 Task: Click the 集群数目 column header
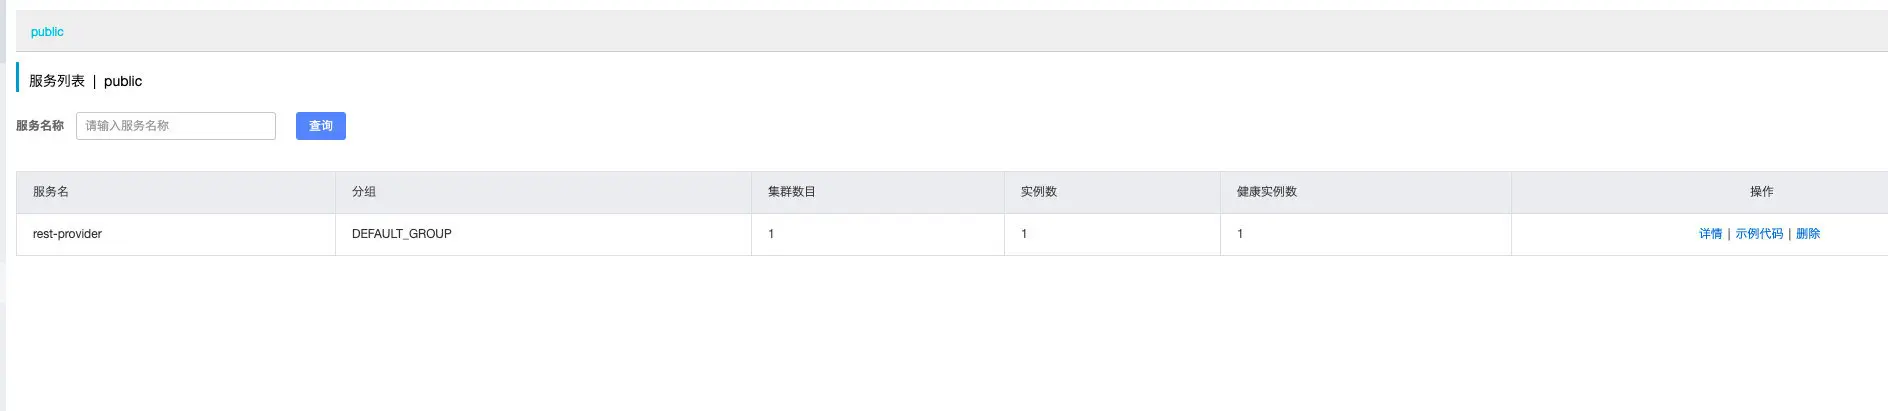(x=792, y=192)
